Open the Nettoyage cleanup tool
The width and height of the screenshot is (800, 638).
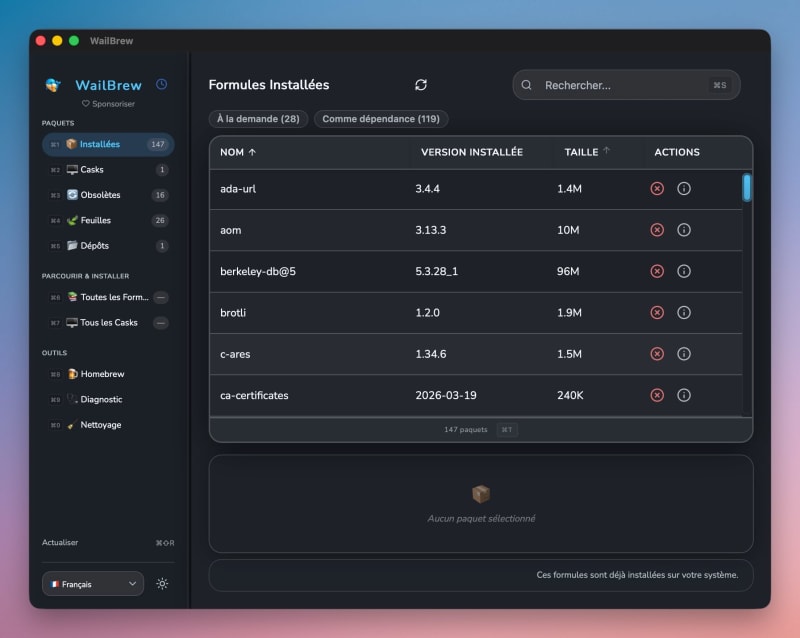coord(108,425)
